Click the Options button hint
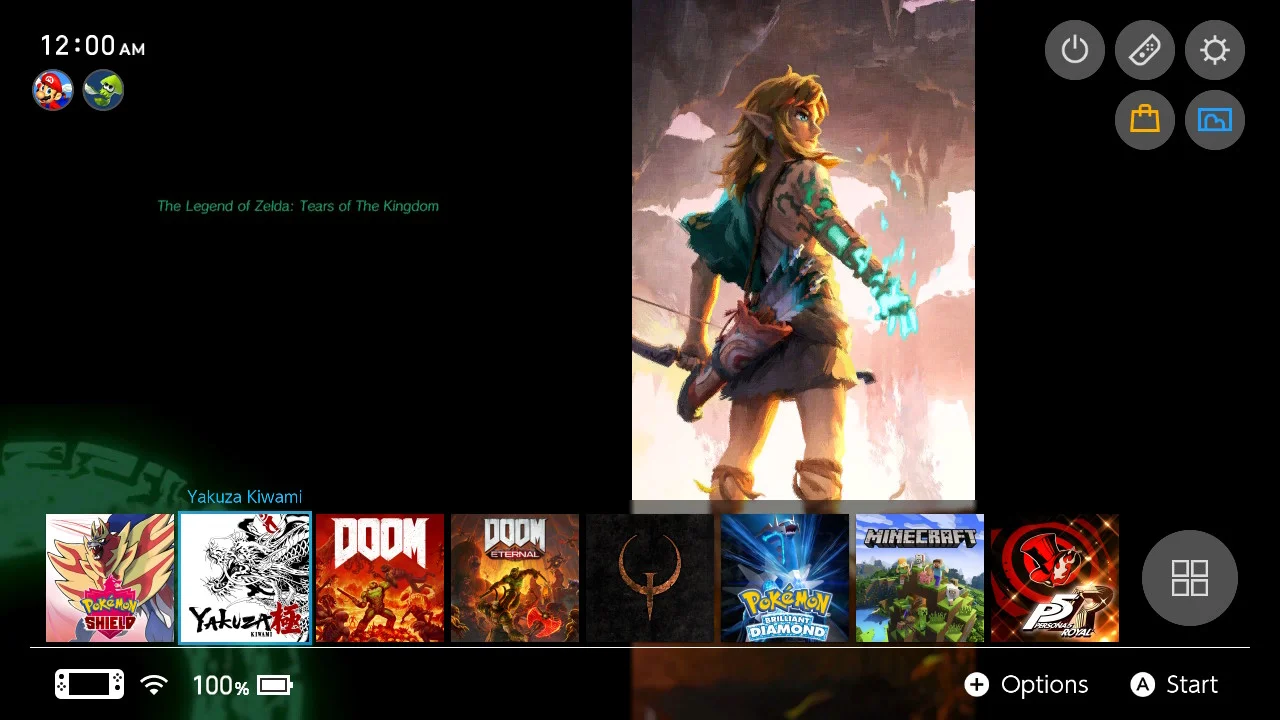 point(1026,685)
